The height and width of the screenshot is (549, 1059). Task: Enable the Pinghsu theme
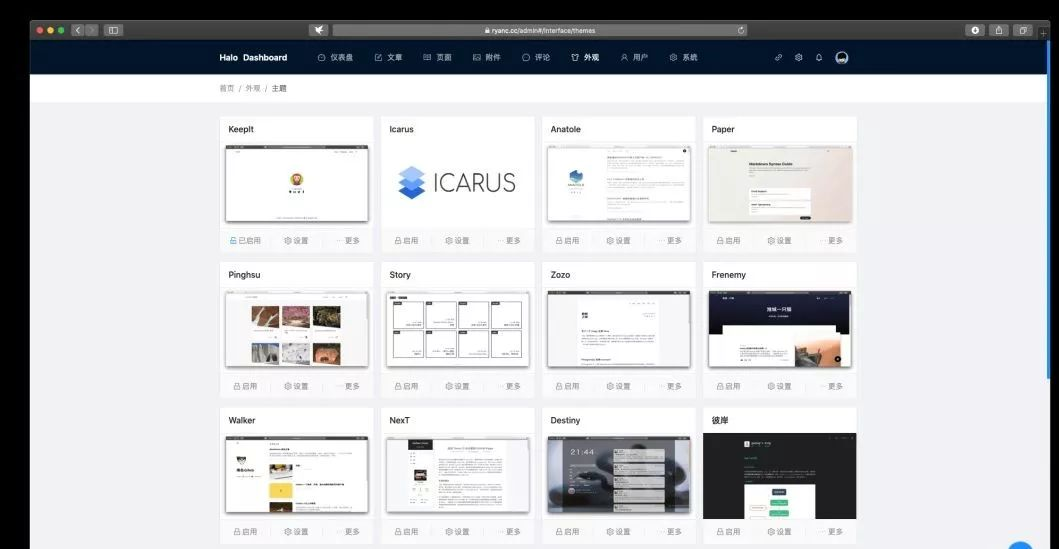tap(245, 386)
